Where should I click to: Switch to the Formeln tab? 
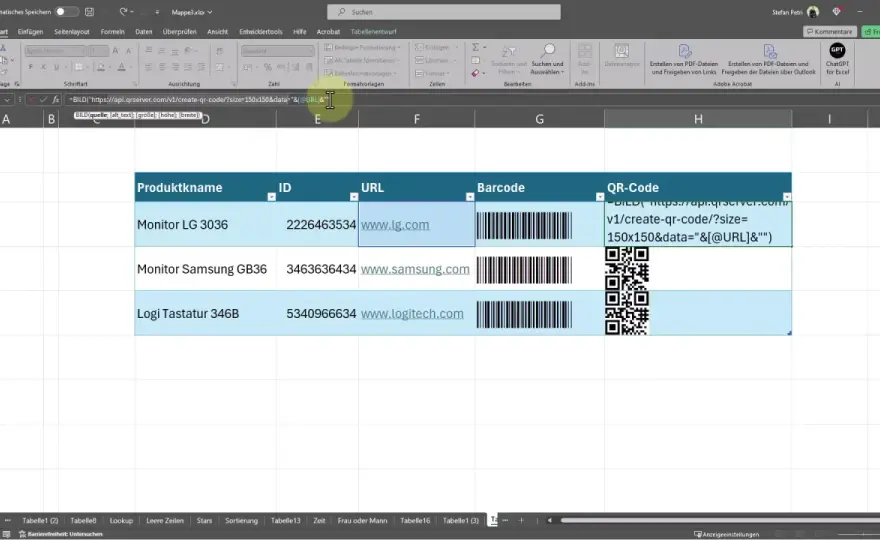[112, 31]
